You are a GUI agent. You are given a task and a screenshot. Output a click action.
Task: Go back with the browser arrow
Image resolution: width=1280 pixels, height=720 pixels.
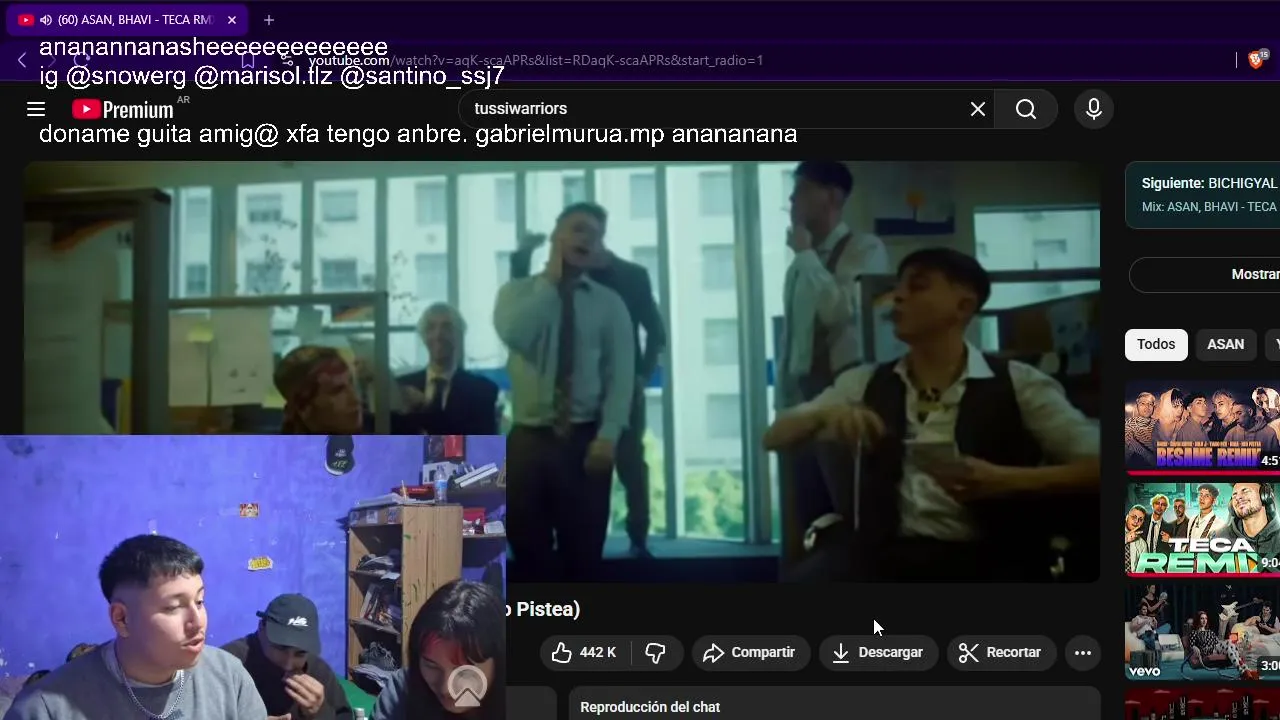[x=22, y=60]
